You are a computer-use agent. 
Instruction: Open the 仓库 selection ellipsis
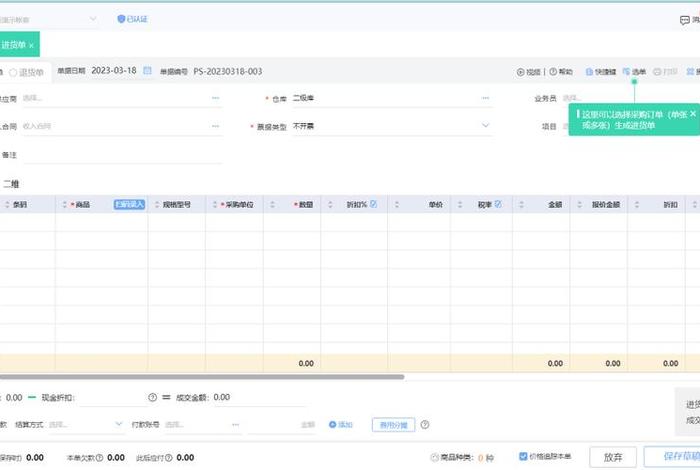point(486,98)
